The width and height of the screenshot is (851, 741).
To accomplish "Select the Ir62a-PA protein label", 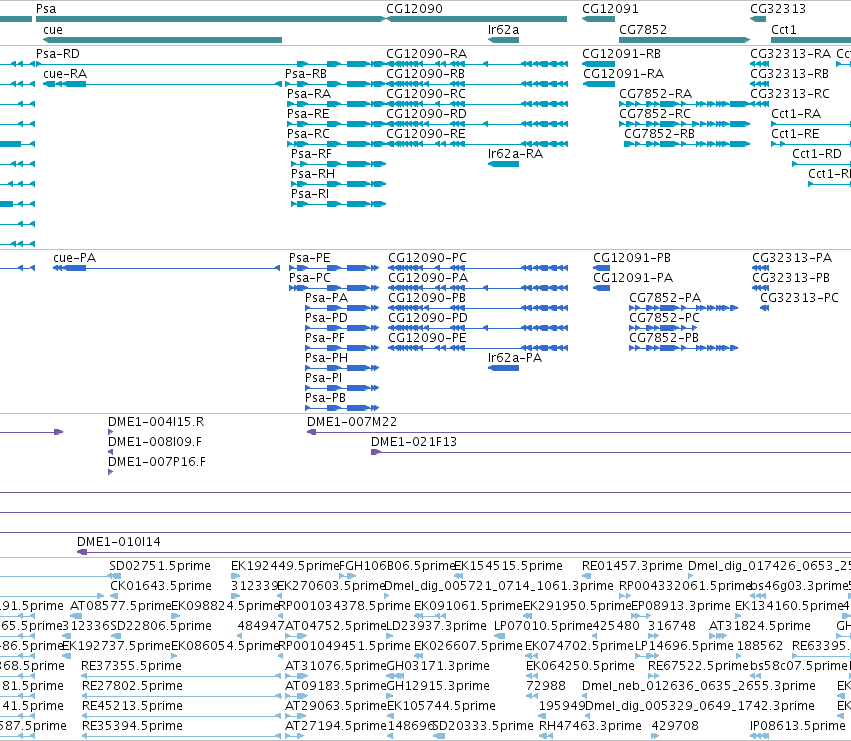I will 515,358.
